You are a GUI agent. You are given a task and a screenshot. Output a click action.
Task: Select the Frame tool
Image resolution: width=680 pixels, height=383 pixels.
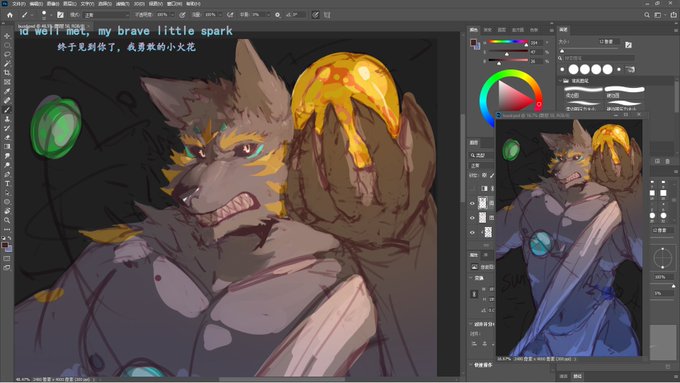pyautogui.click(x=7, y=82)
